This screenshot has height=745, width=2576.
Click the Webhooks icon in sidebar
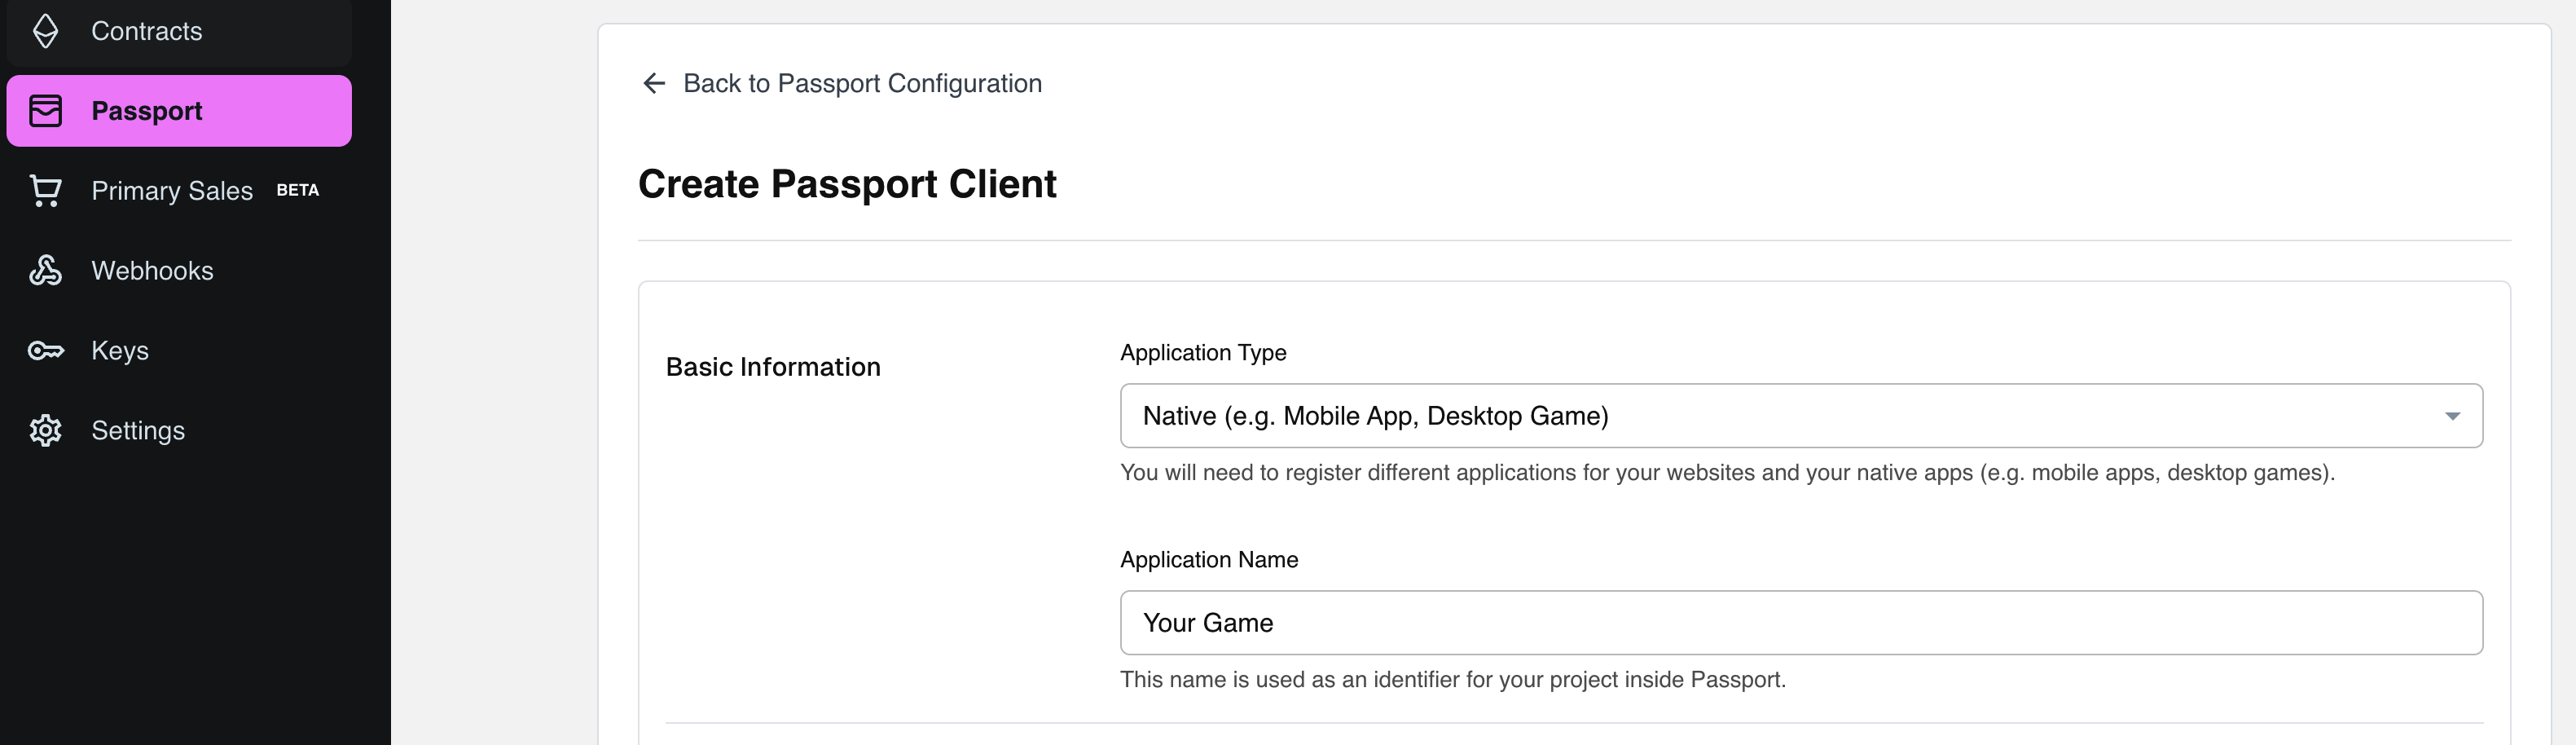pyautogui.click(x=45, y=271)
